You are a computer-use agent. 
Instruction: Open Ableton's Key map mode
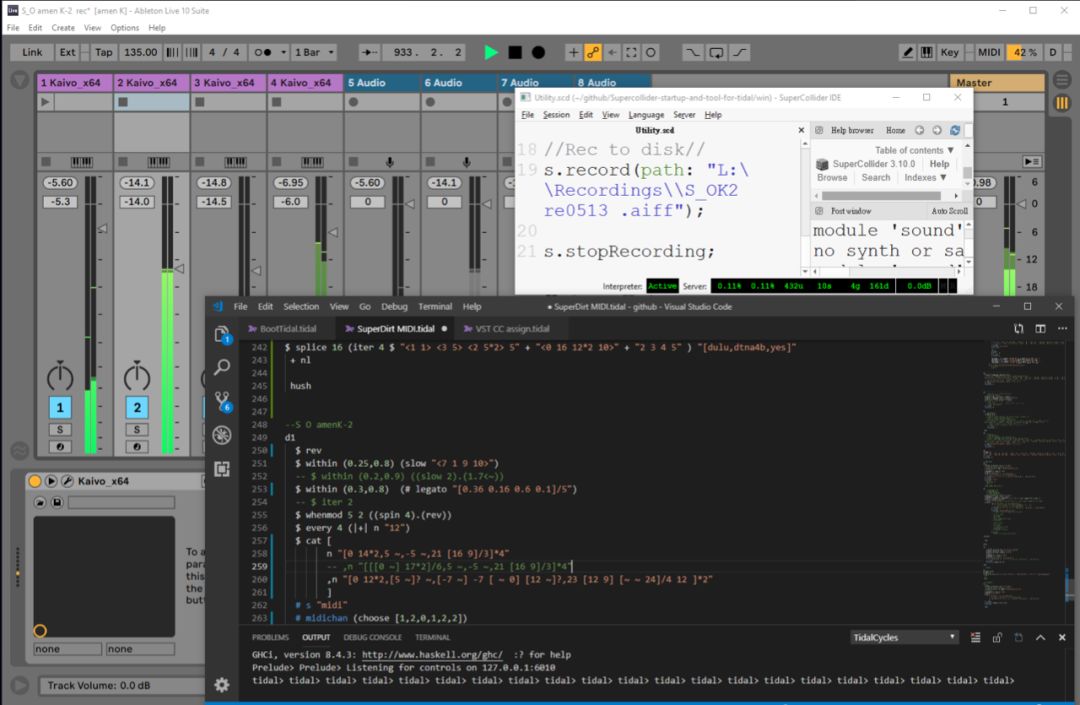tap(949, 52)
